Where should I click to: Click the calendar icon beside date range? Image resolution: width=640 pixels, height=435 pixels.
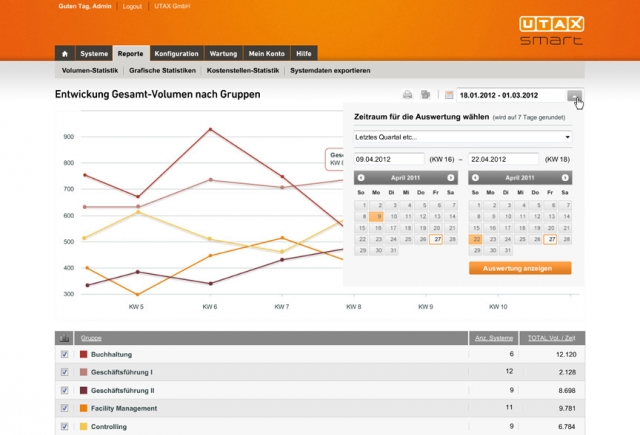(x=449, y=95)
